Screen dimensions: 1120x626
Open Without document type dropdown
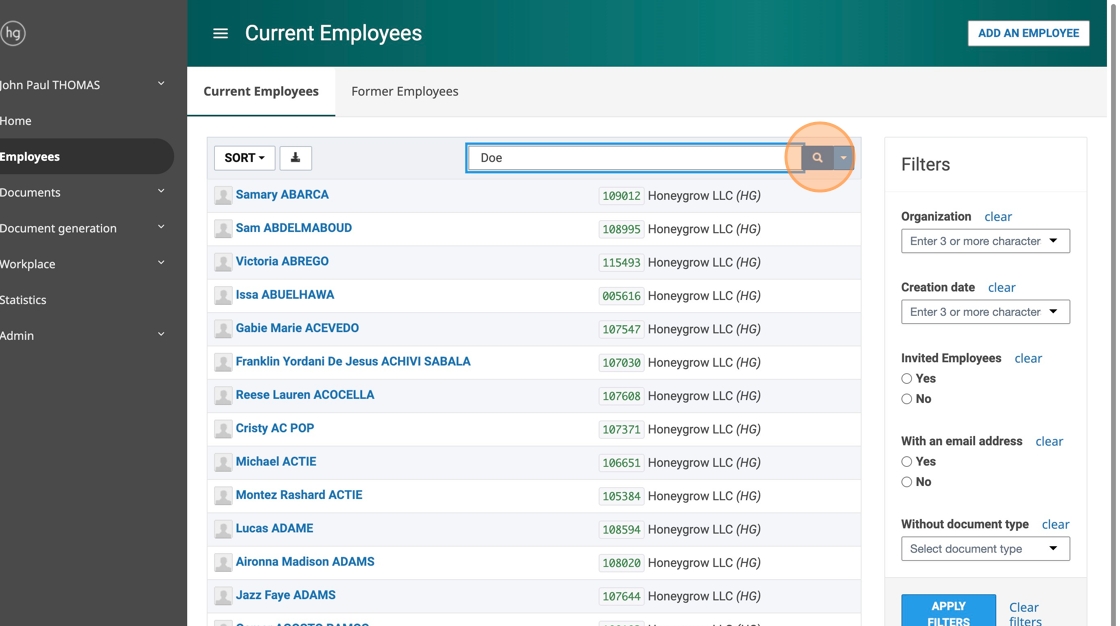(x=985, y=549)
